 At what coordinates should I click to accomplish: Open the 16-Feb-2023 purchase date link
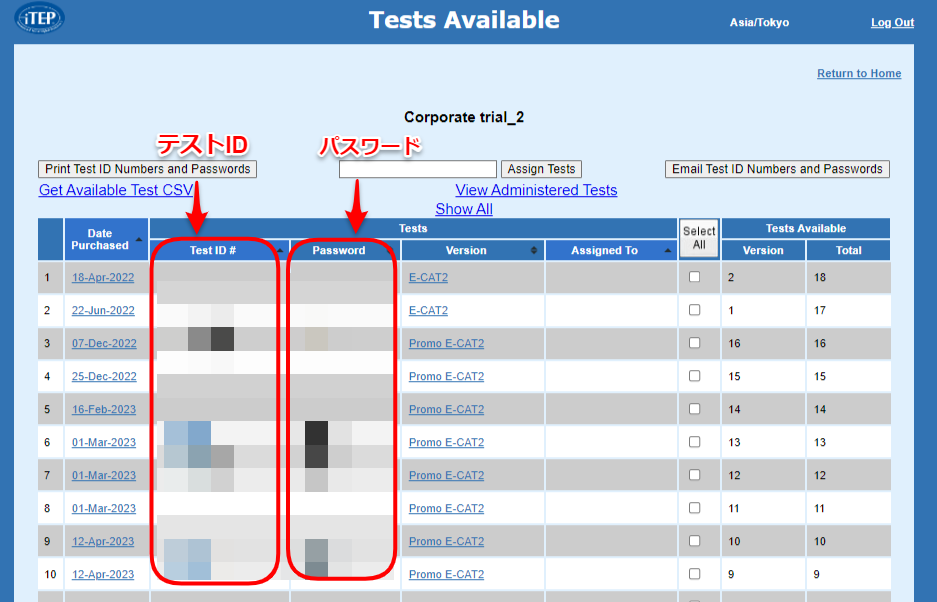pos(104,410)
